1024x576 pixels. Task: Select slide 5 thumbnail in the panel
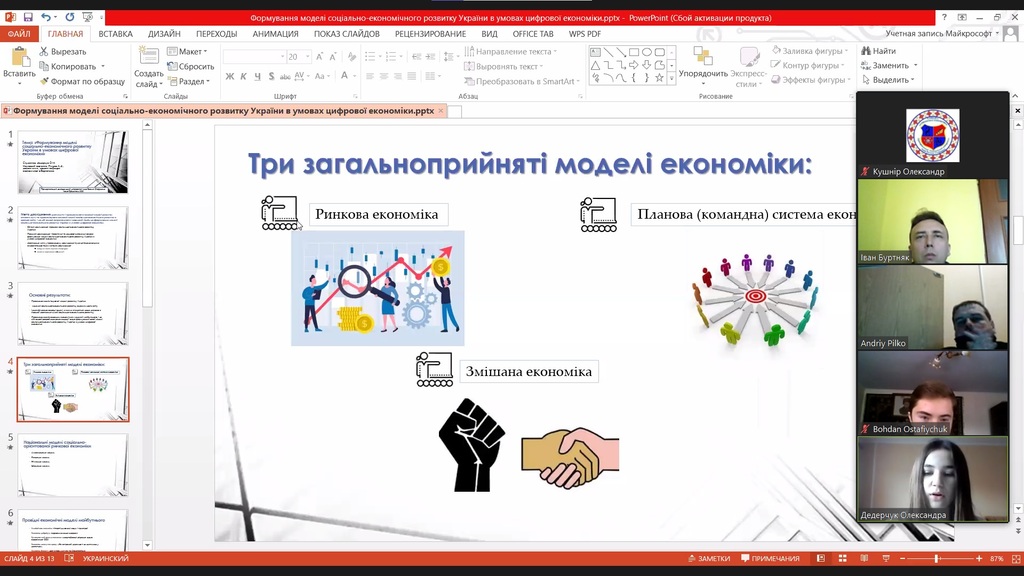[x=73, y=465]
